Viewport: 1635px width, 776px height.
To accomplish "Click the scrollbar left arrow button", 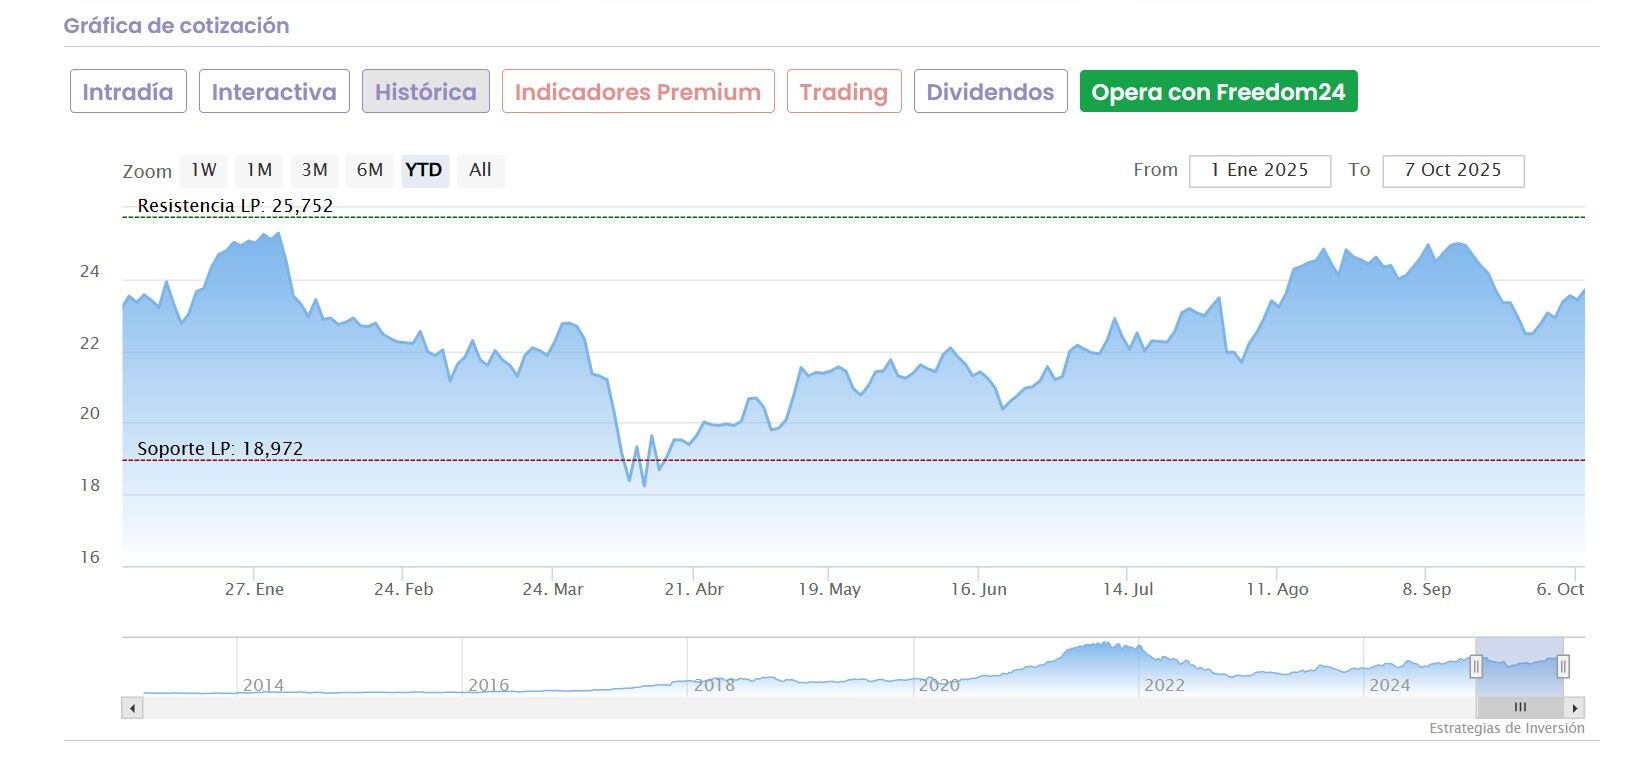I will point(132,708).
